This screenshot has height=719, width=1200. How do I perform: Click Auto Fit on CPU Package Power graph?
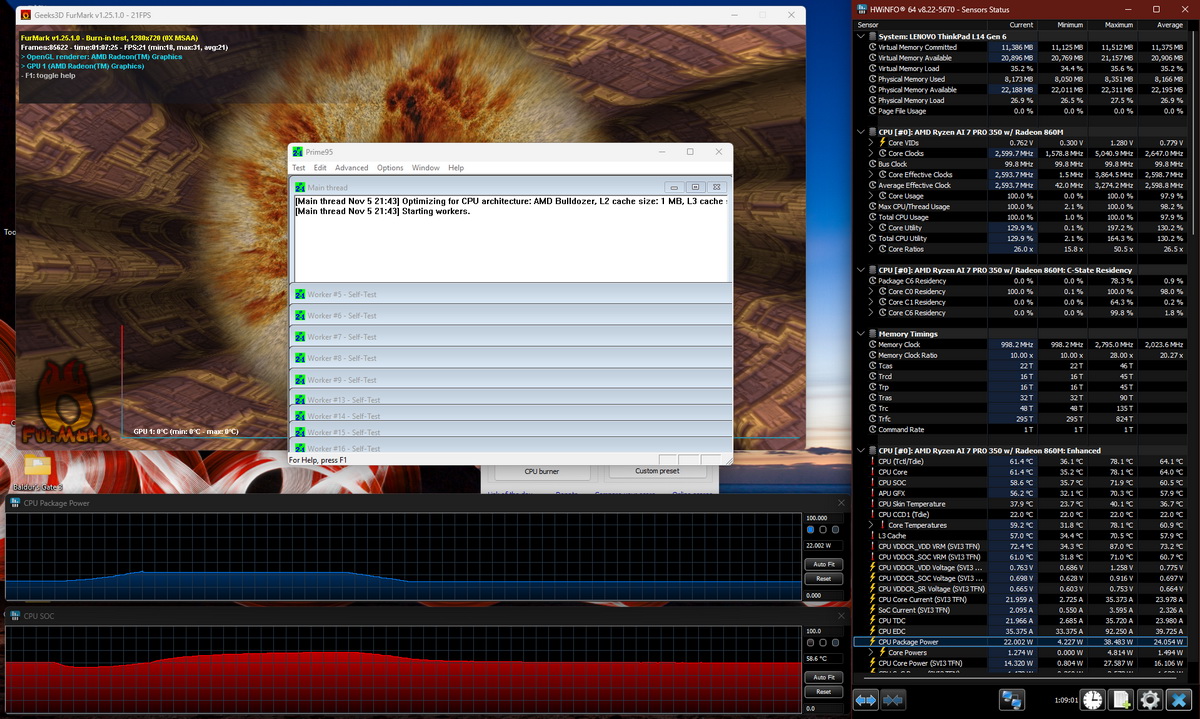(x=823, y=564)
